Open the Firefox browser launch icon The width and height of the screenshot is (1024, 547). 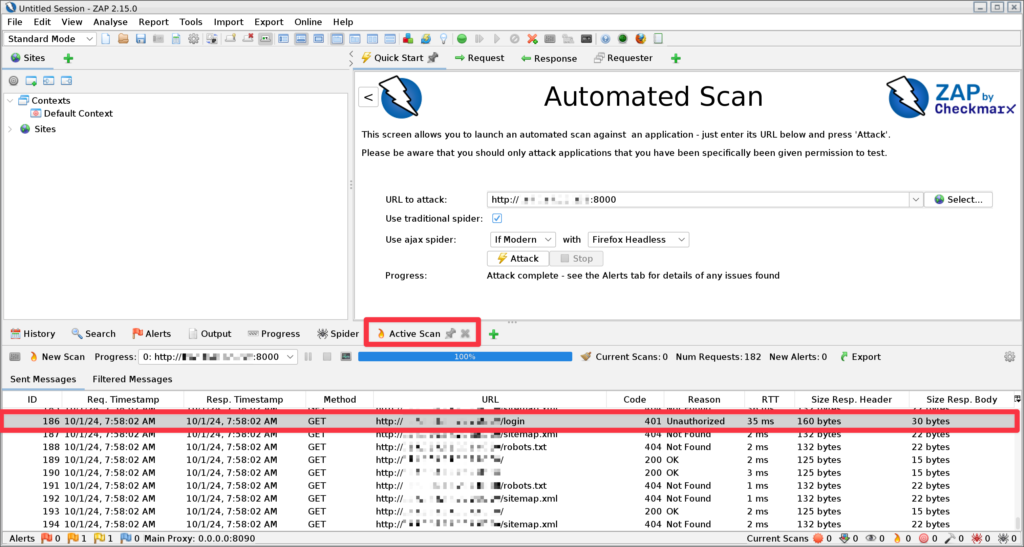click(x=641, y=39)
